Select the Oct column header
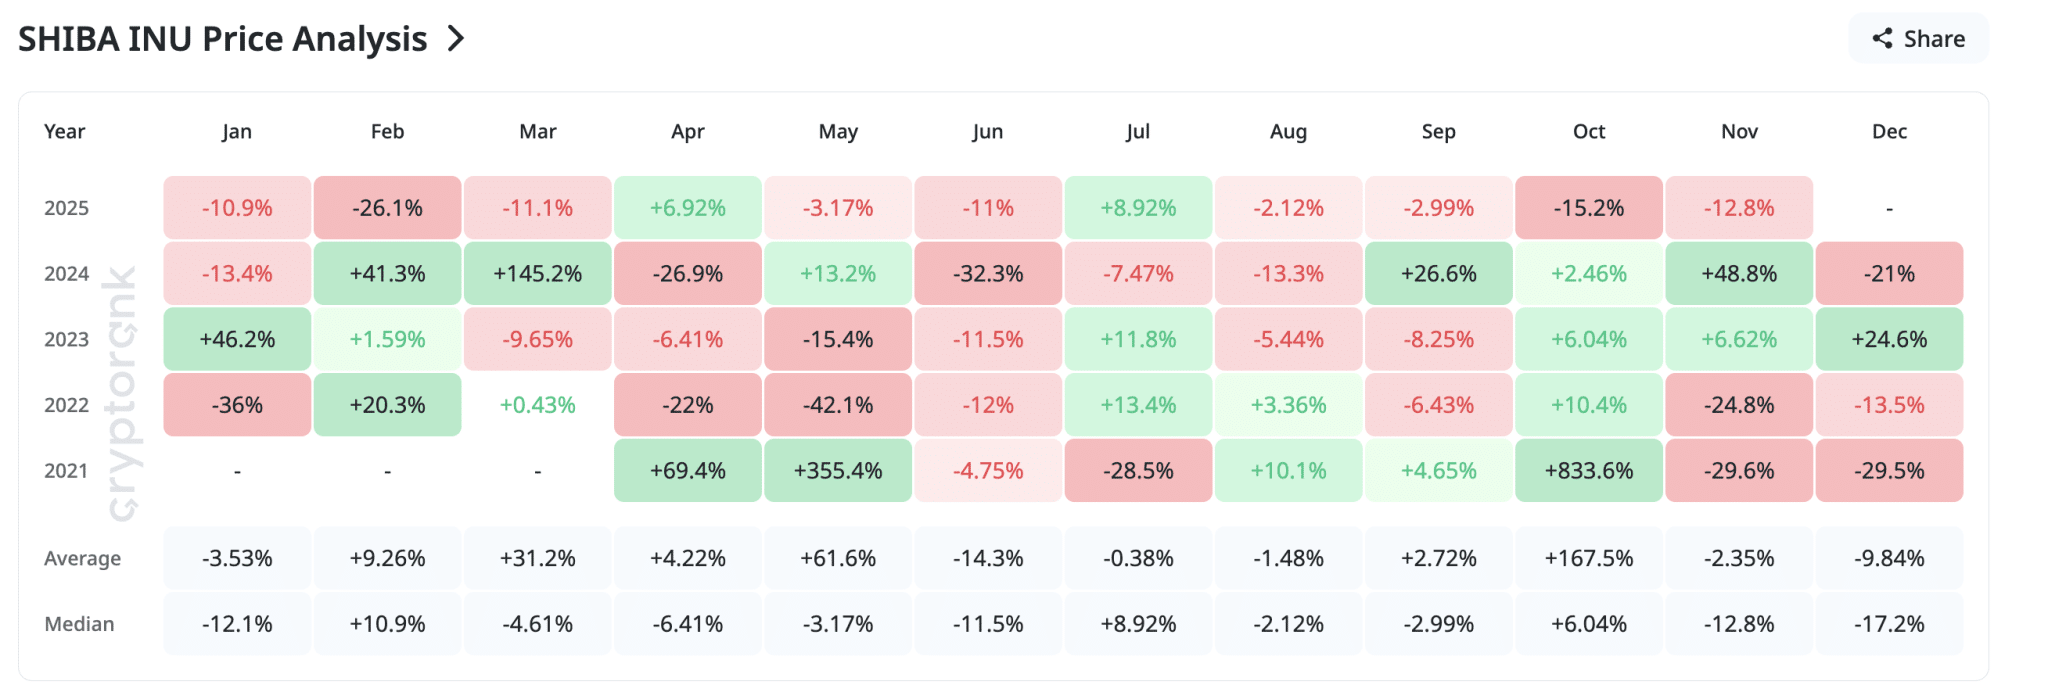Viewport: 2048px width, 685px height. click(1588, 132)
